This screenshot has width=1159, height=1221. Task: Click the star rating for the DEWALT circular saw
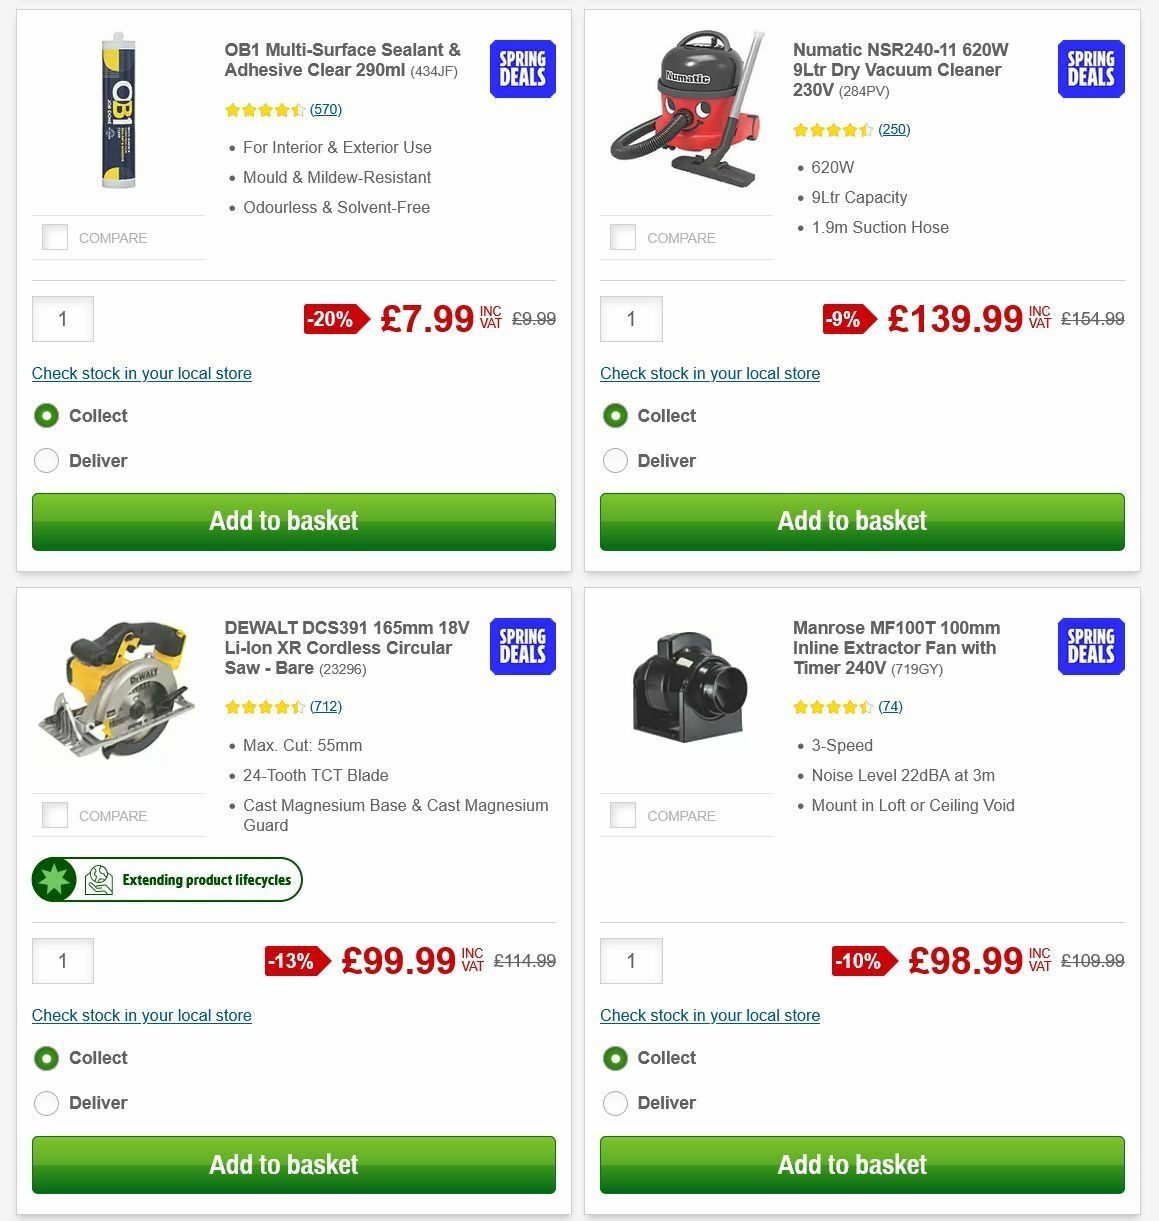click(264, 706)
